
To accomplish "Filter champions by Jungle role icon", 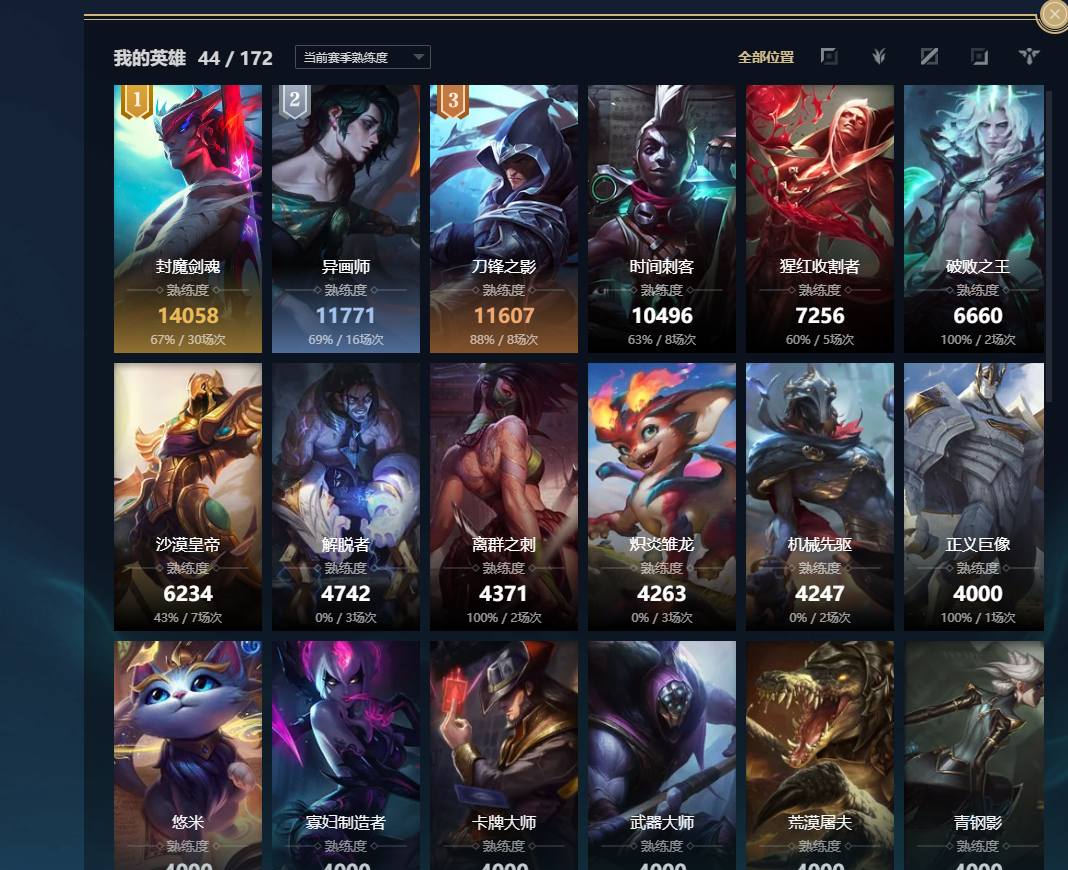I will [879, 57].
